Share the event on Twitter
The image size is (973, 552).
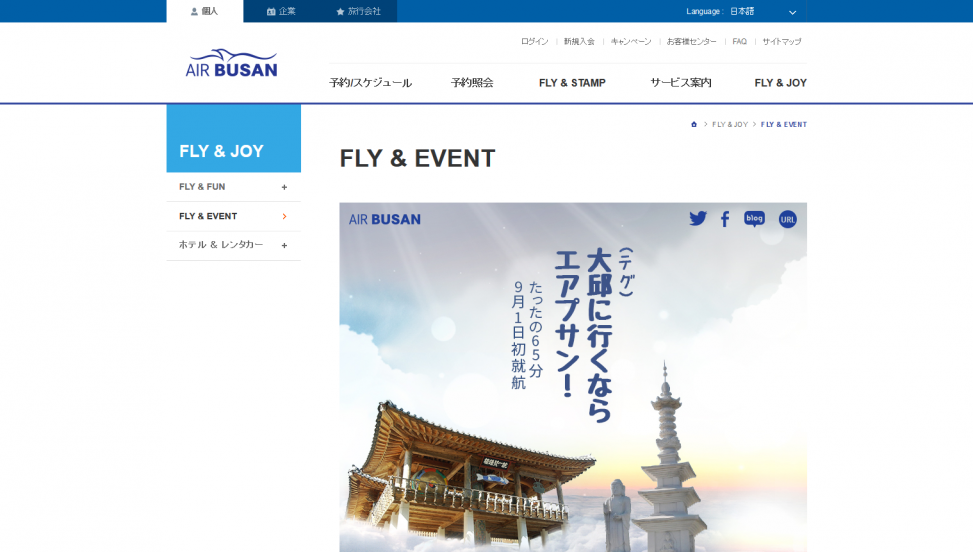point(697,218)
